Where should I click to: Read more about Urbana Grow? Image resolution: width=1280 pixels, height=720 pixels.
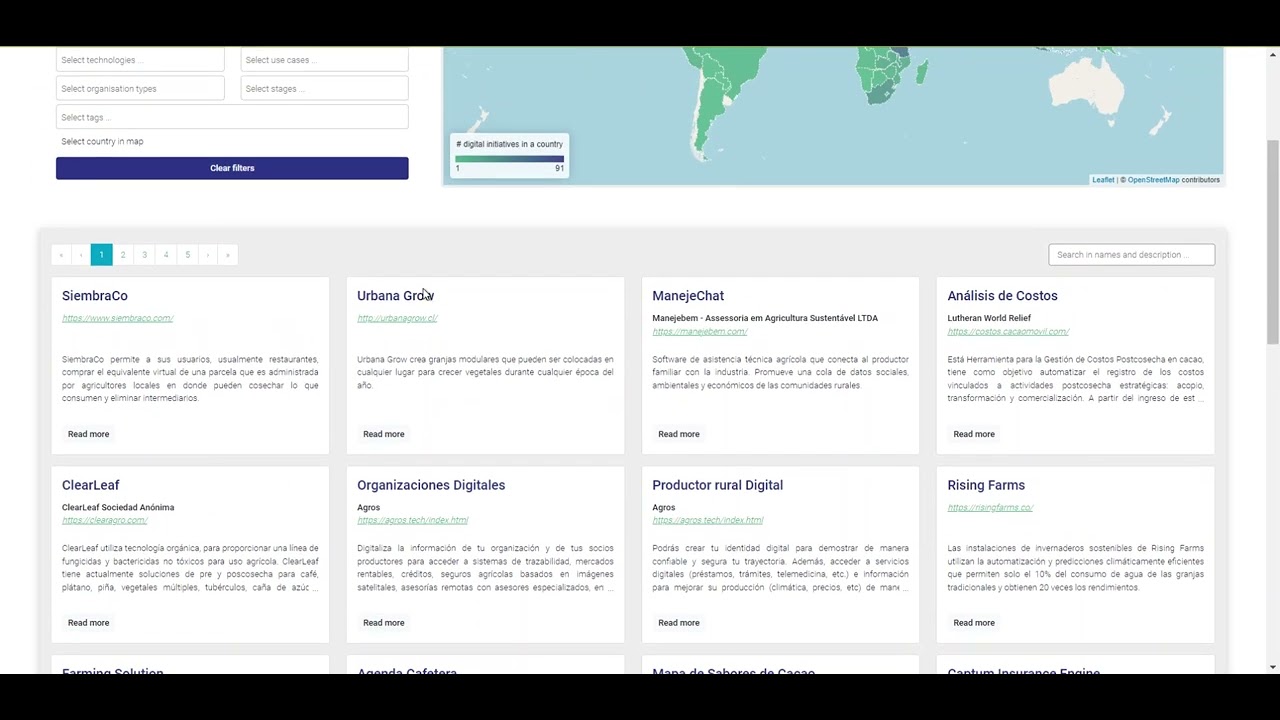384,434
